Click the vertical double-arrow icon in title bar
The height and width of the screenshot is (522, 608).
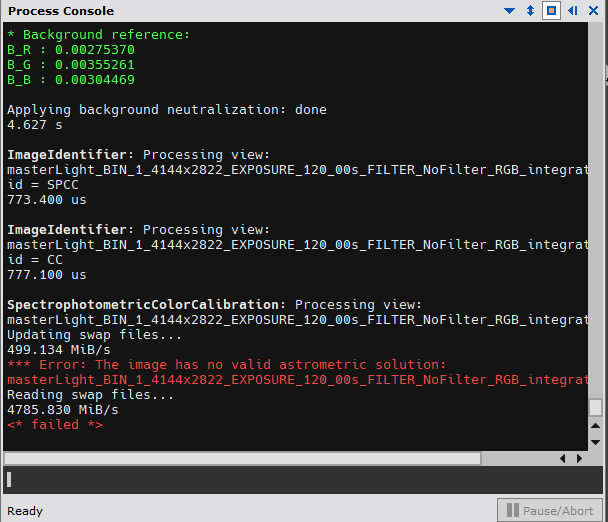530,11
